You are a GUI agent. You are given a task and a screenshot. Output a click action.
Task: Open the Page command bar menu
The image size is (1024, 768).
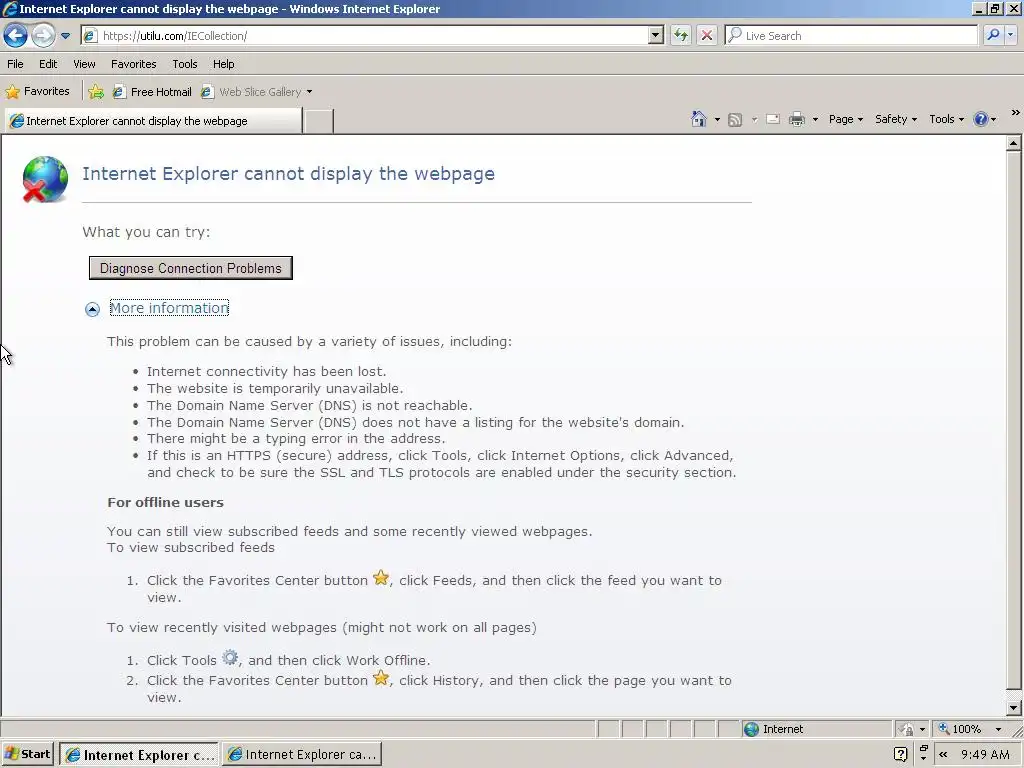[x=846, y=119]
